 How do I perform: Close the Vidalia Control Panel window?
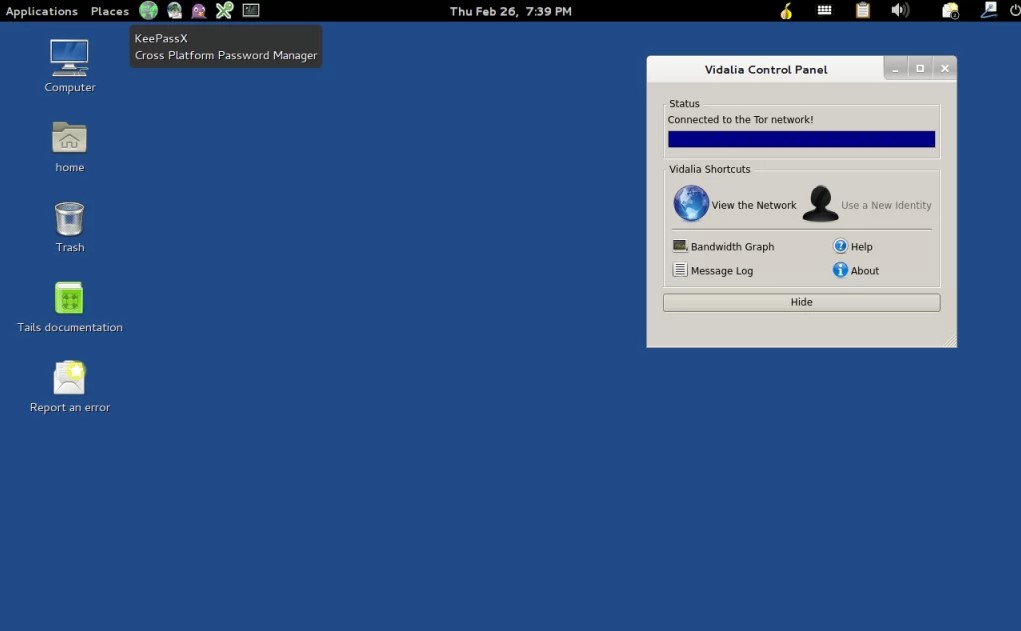click(945, 68)
